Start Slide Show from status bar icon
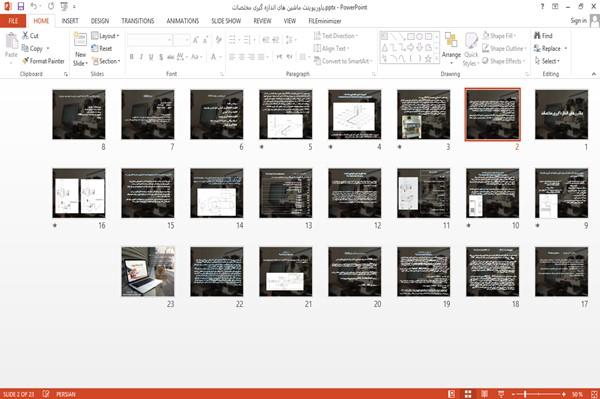 [501, 394]
